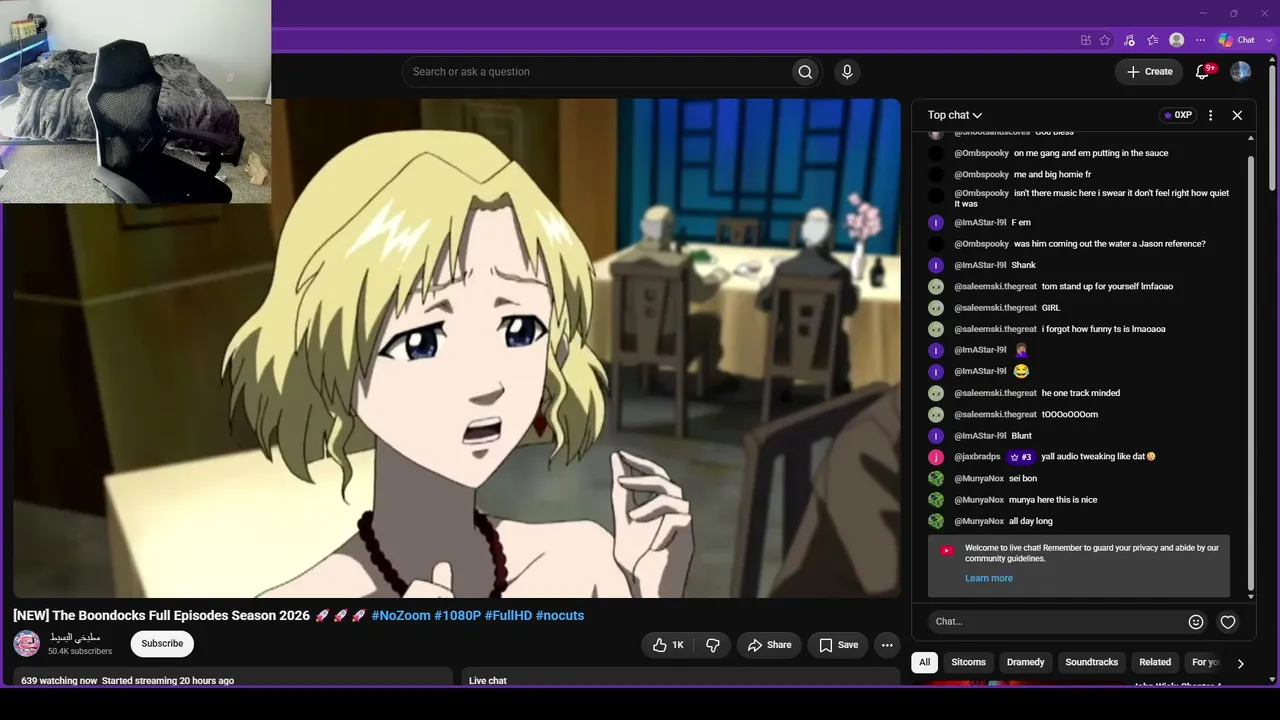Open browser favorites list icon

pos(1153,40)
